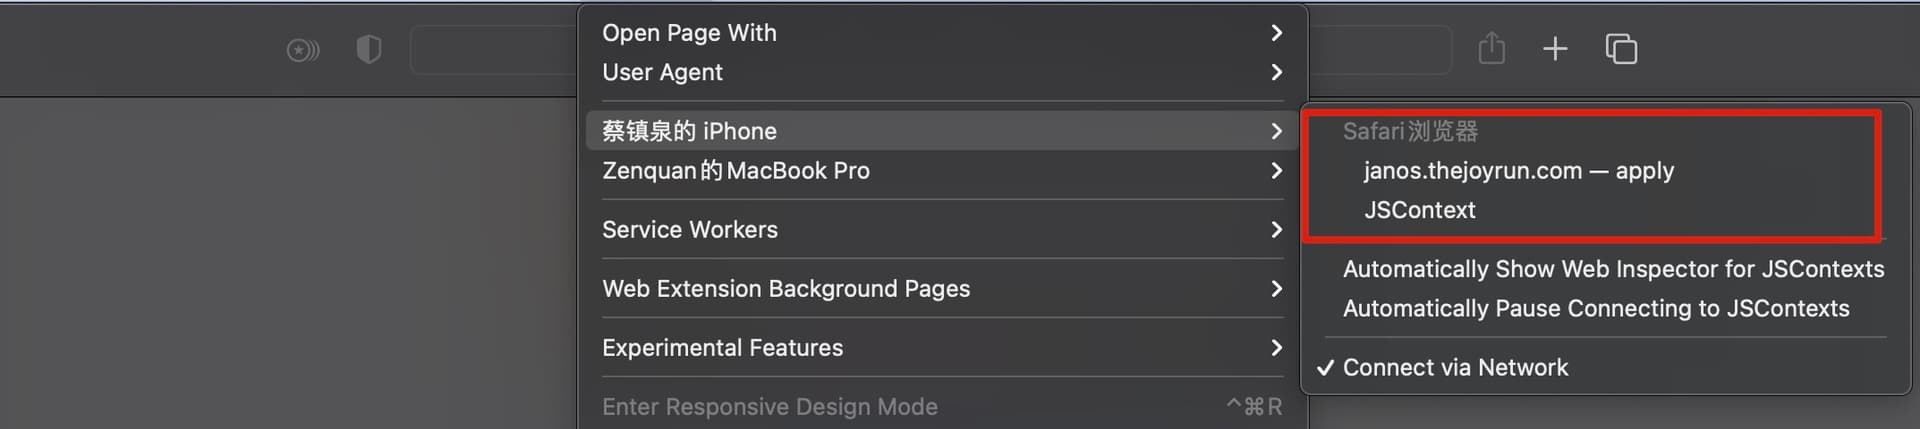Click the Safari address bar field
1920x429 pixels.
(x=492, y=49)
